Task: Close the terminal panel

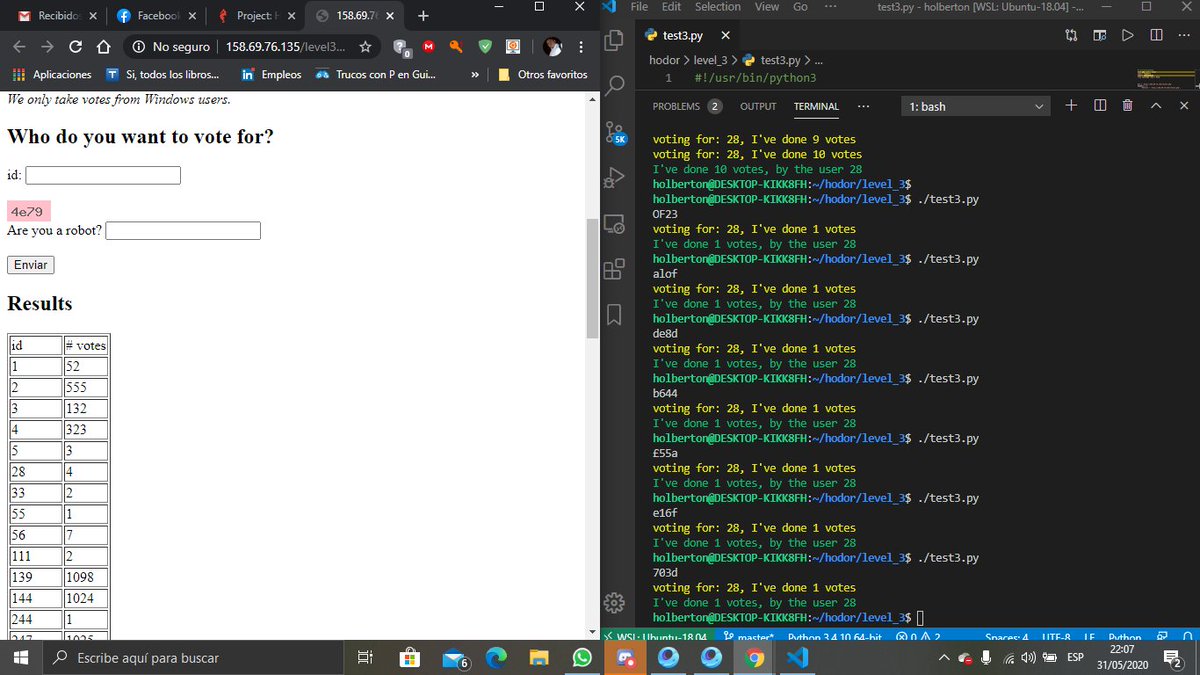Action: [x=1184, y=105]
